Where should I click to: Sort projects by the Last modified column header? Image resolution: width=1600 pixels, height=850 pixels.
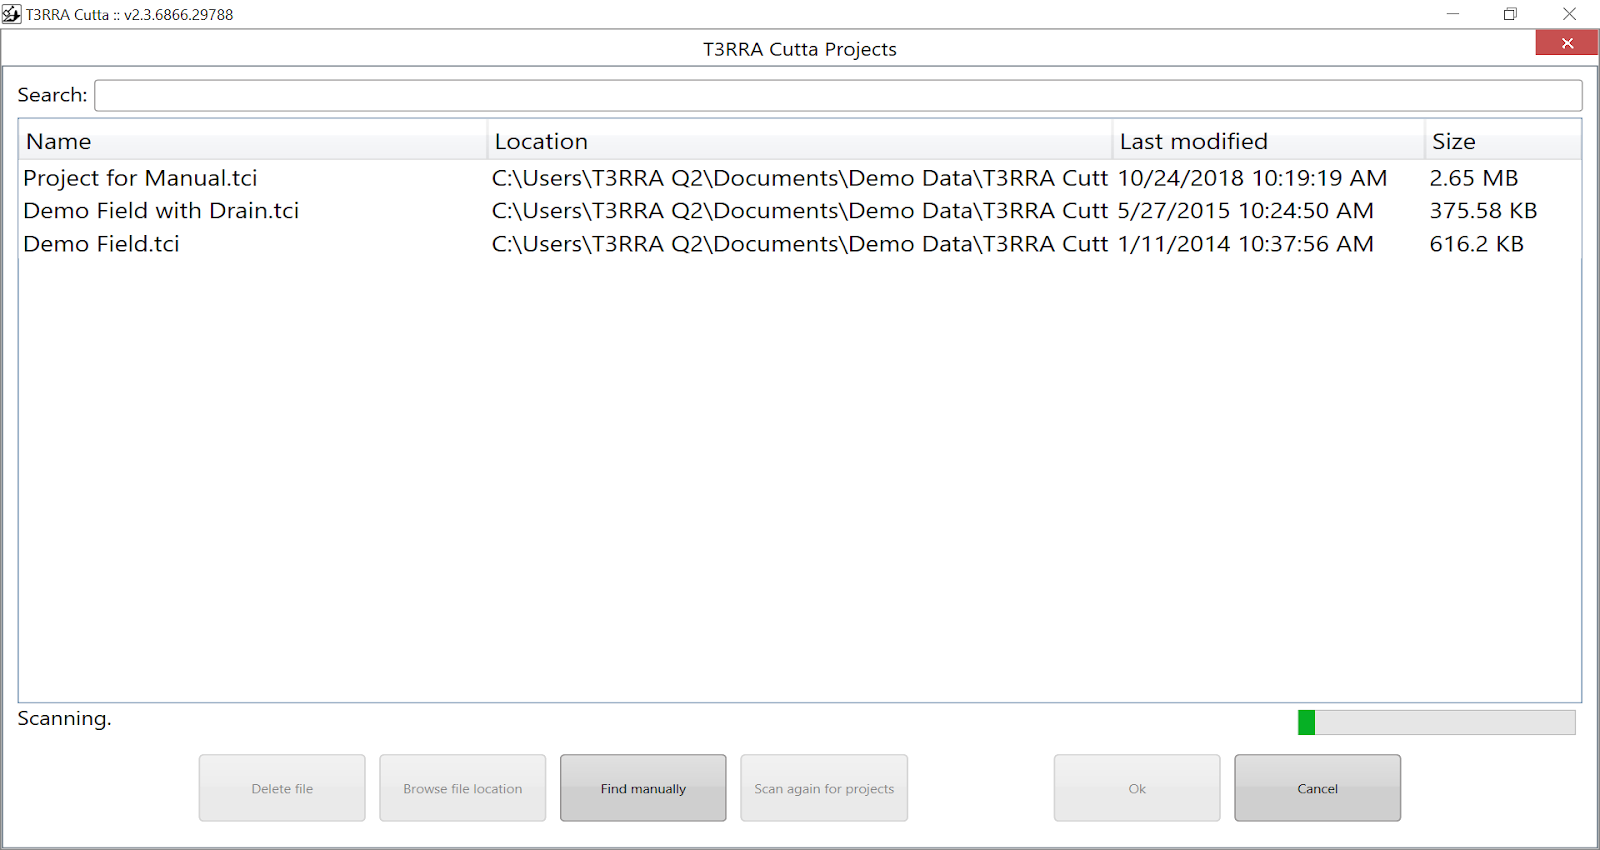(x=1268, y=141)
